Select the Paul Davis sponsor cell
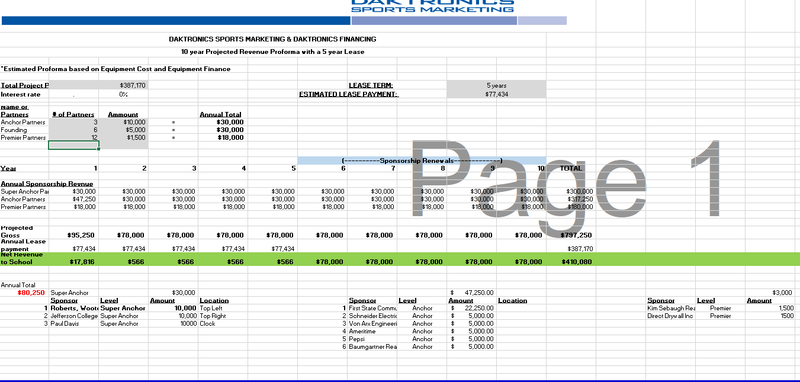The width and height of the screenshot is (800, 382). 73,324
